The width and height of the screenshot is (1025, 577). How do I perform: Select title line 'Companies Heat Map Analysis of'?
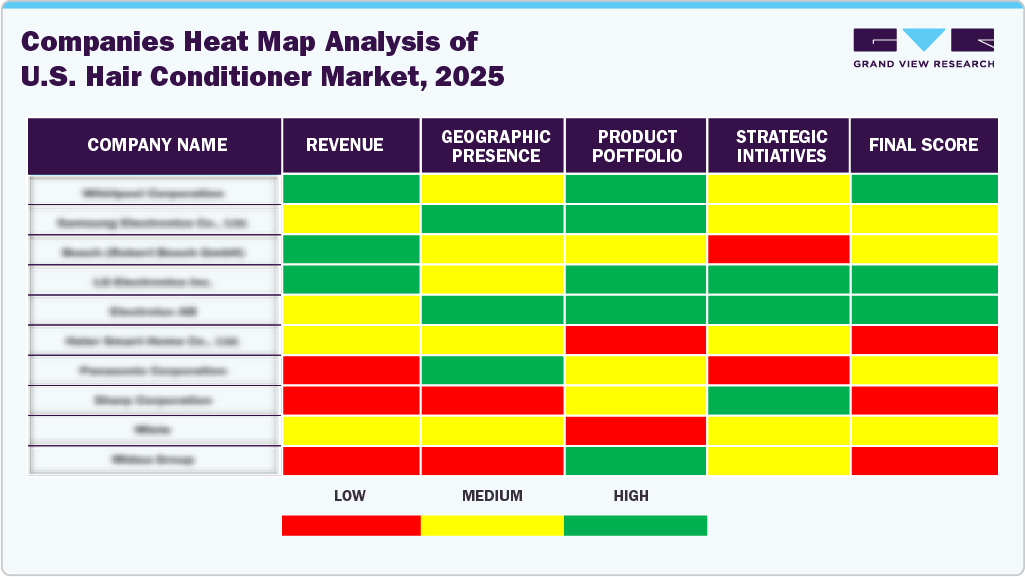pos(250,42)
